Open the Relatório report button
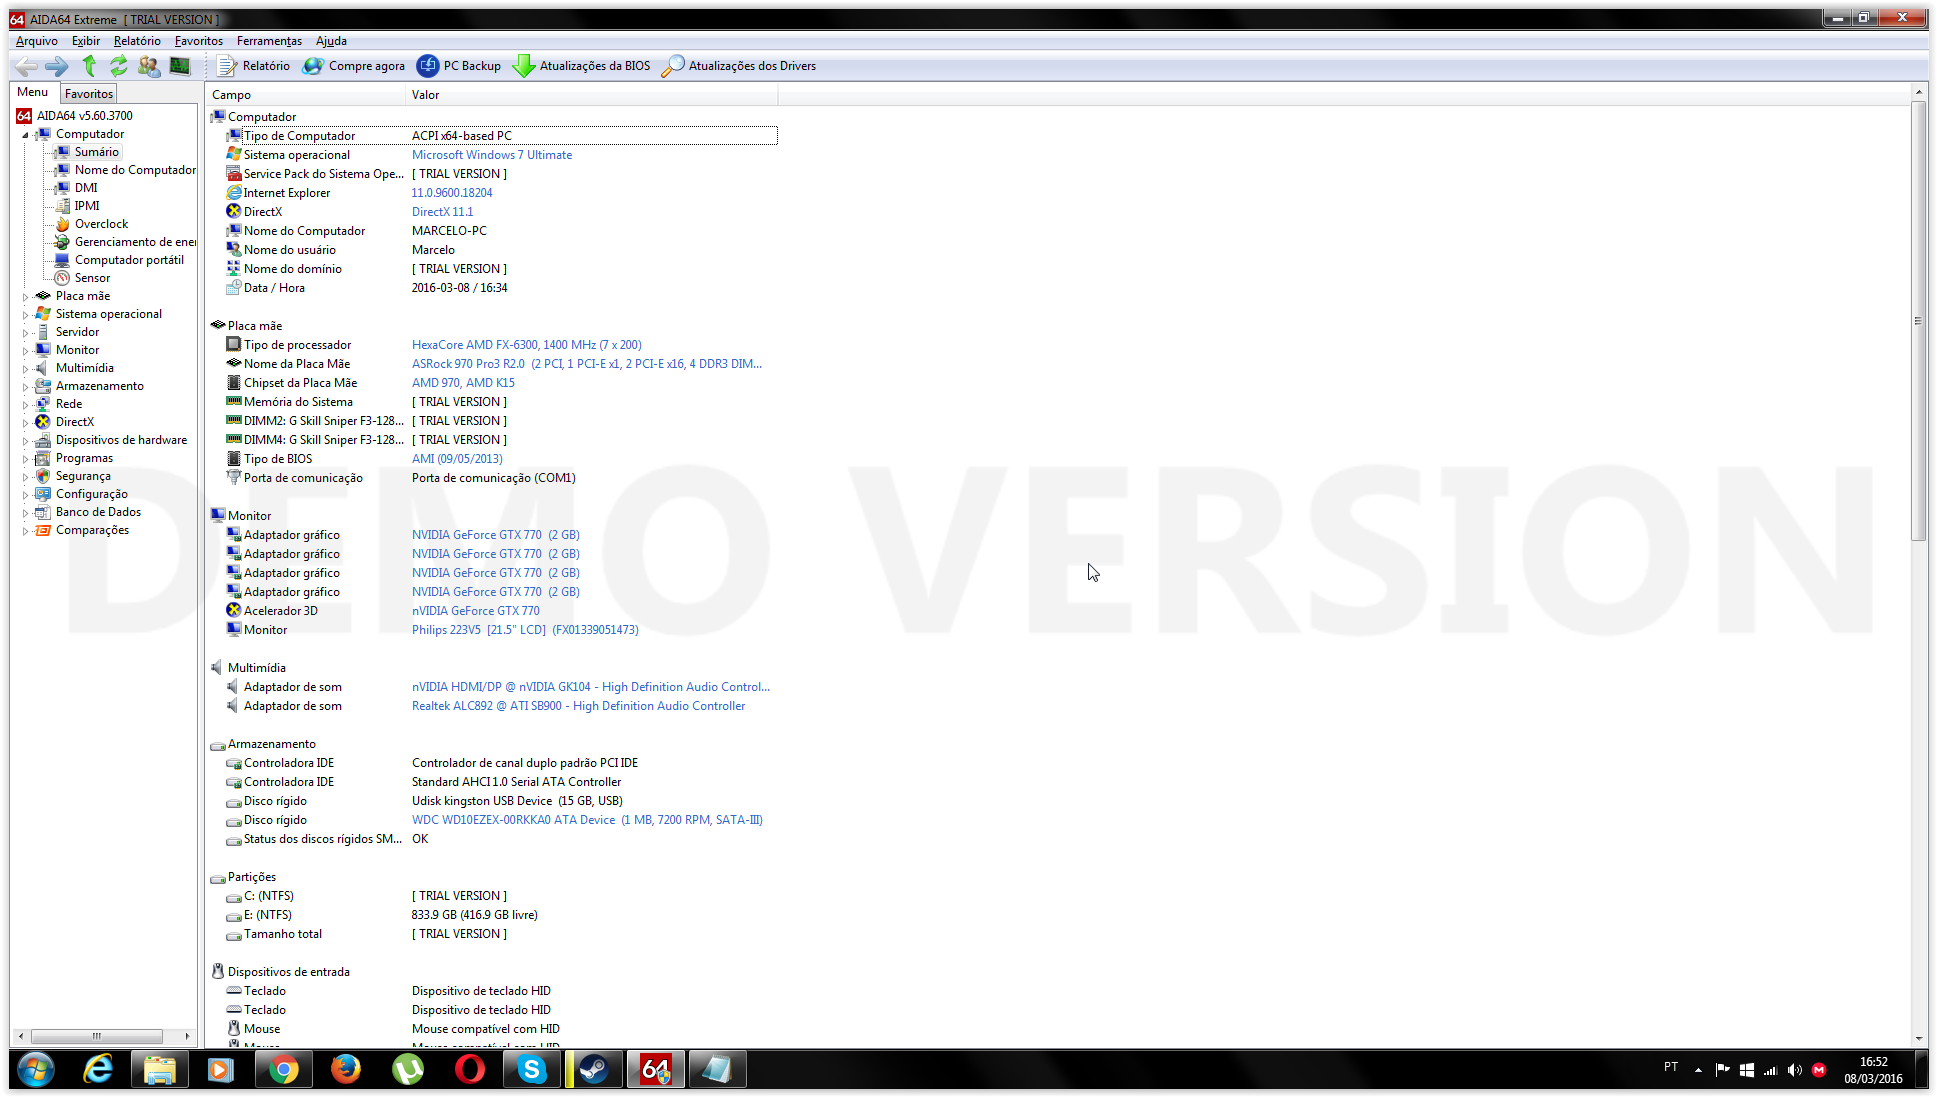Screen dimensions: 1937x1097 click(253, 66)
